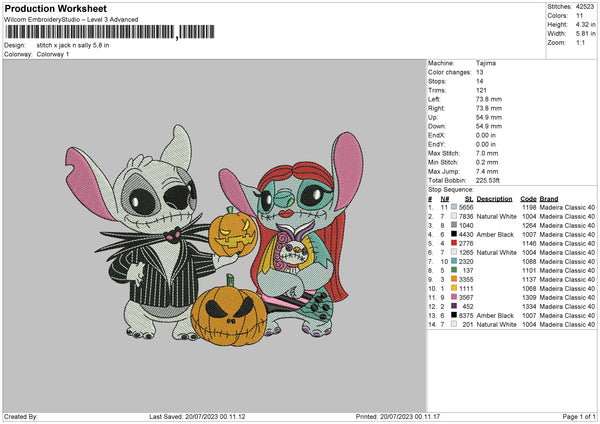Select the red swatch beside 2776
Screen dimensions: 600x424
[454, 243]
